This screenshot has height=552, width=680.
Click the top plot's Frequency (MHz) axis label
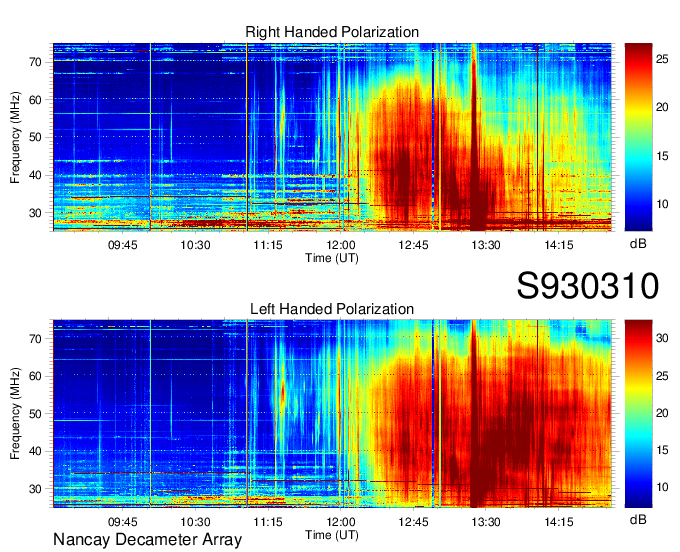16,137
